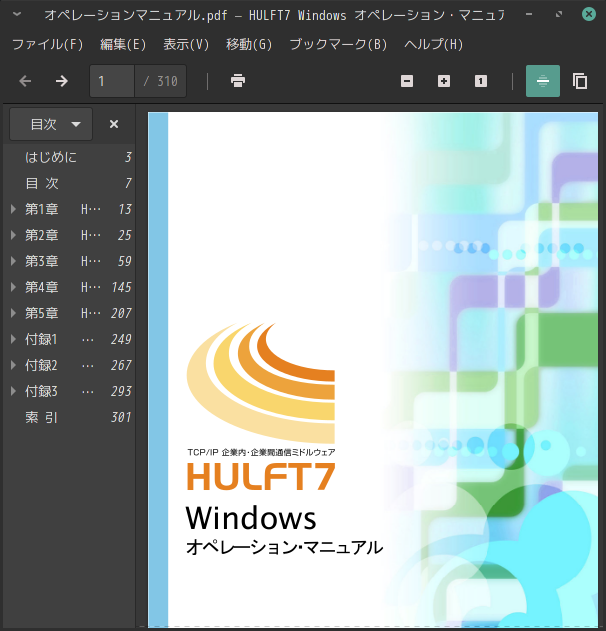Jump to 第1章 chapter label
Image resolution: width=606 pixels, height=631 pixels.
(42, 209)
